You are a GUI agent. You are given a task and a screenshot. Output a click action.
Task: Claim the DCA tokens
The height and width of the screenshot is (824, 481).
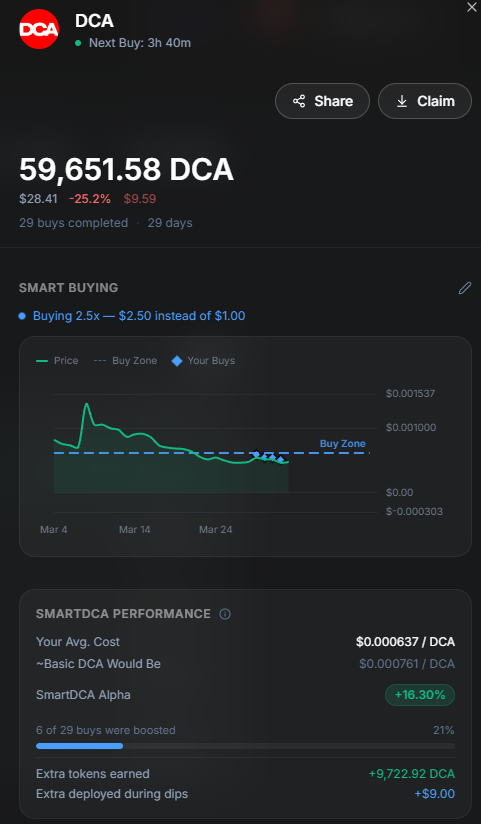click(425, 101)
